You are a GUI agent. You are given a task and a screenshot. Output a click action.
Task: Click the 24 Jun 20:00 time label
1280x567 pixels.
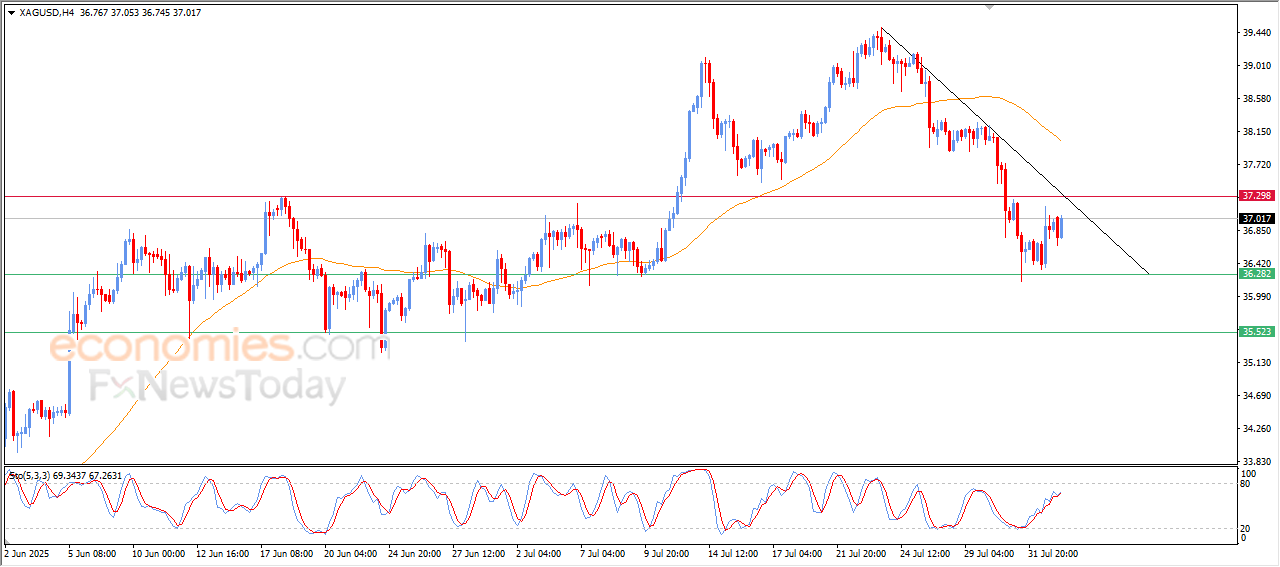click(x=416, y=552)
